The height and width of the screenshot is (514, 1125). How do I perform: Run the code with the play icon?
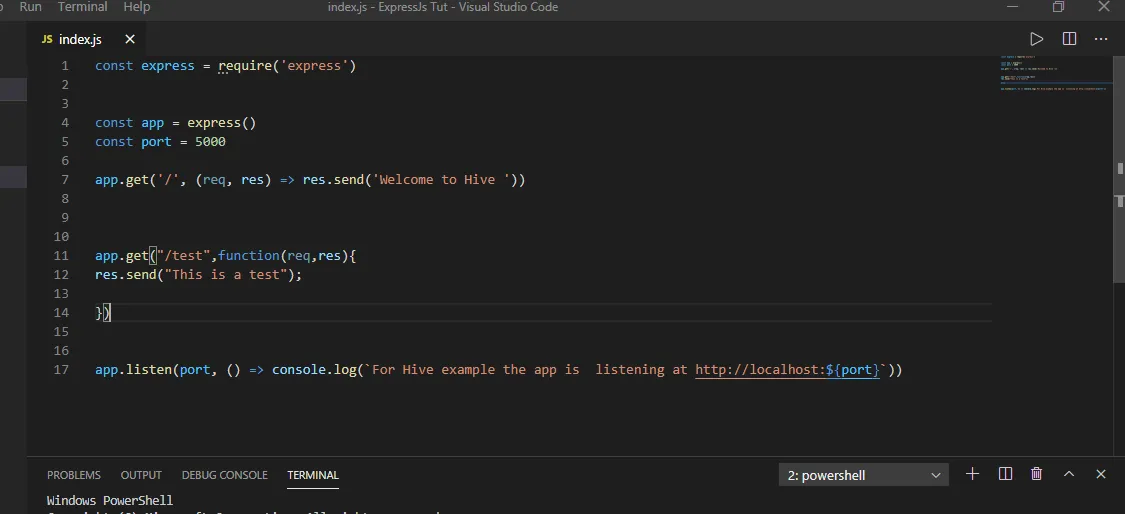click(x=1036, y=39)
